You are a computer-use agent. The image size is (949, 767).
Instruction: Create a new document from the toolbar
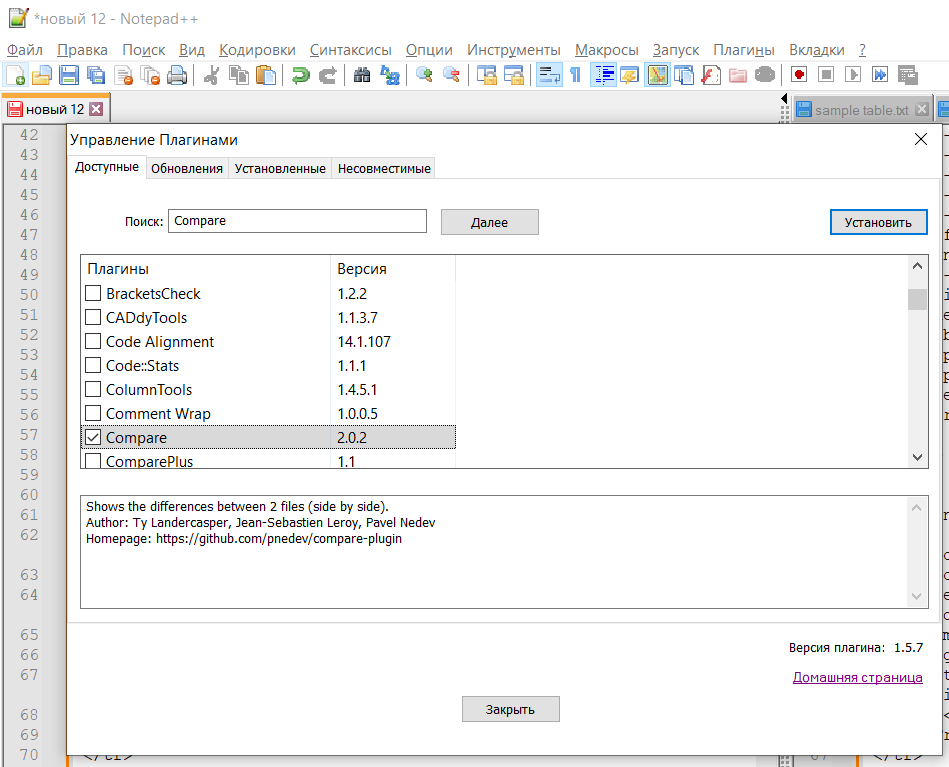tap(15, 75)
